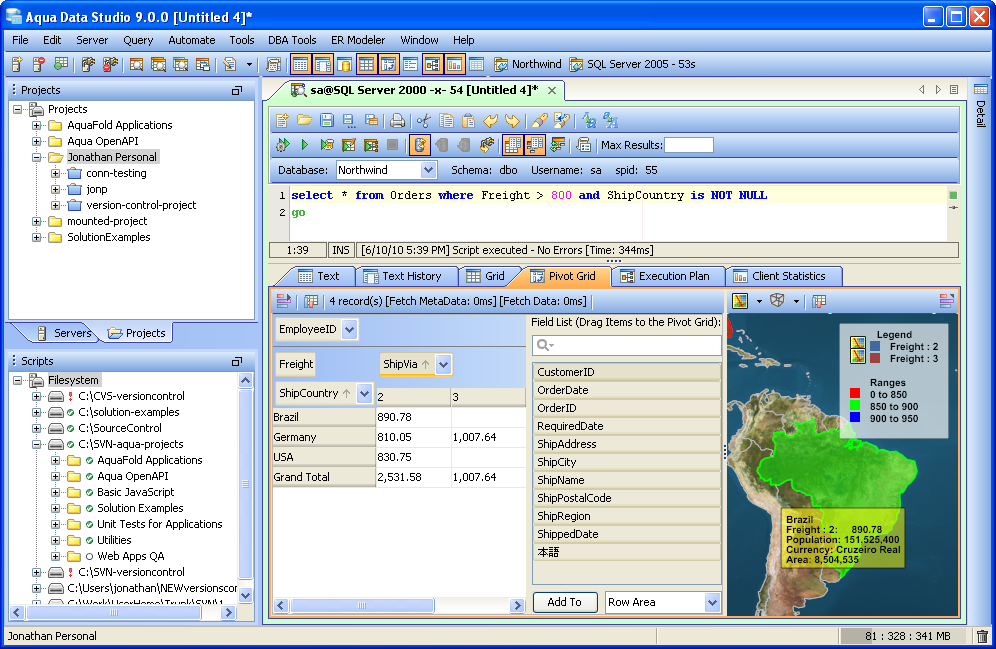Open the Query menu
Screen dimensions: 996x649
pyautogui.click(x=138, y=40)
